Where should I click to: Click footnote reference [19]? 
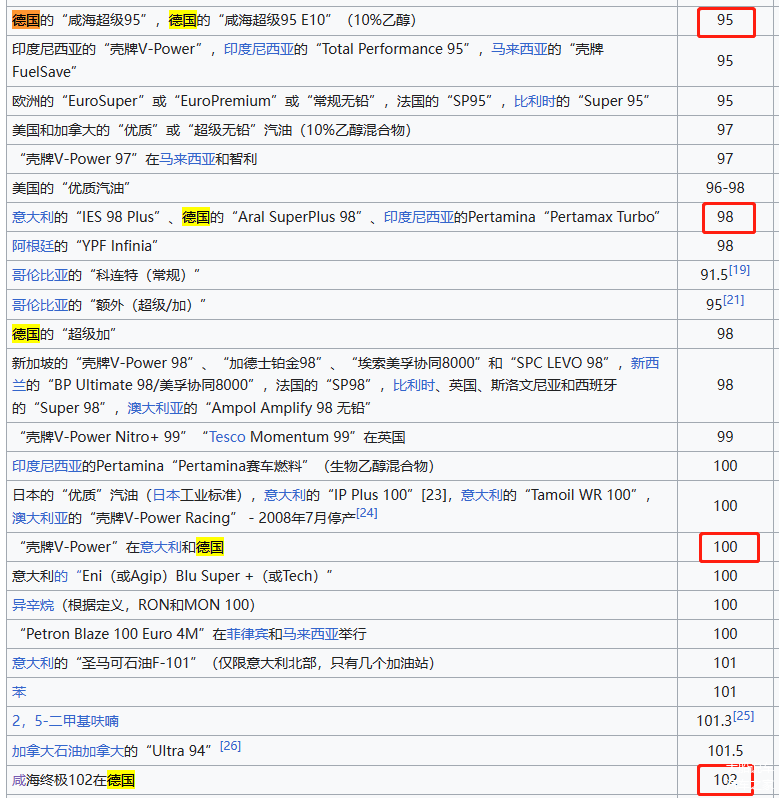(x=739, y=270)
